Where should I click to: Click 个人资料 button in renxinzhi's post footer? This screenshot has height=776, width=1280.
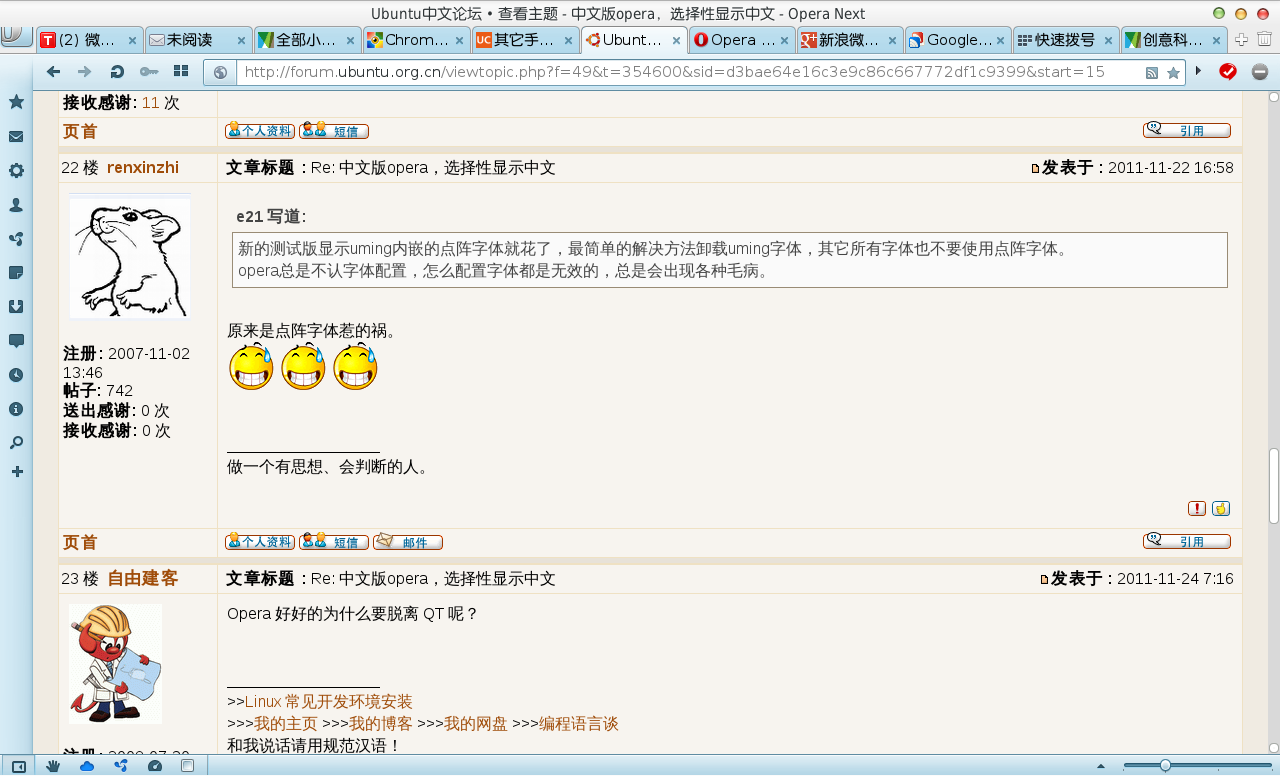260,542
